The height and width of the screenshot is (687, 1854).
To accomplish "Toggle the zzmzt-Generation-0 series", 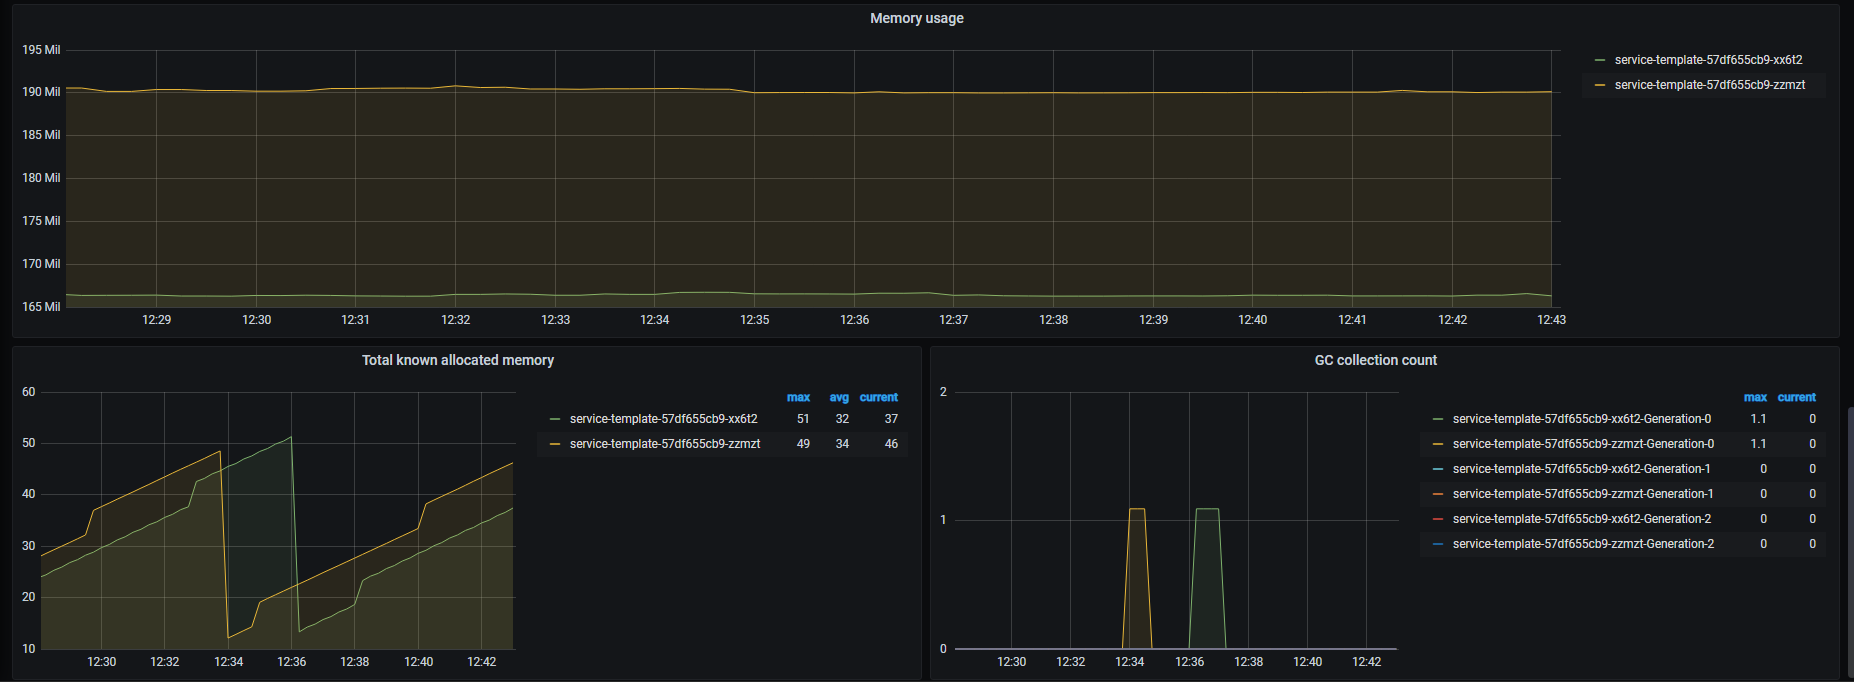I will 1583,444.
